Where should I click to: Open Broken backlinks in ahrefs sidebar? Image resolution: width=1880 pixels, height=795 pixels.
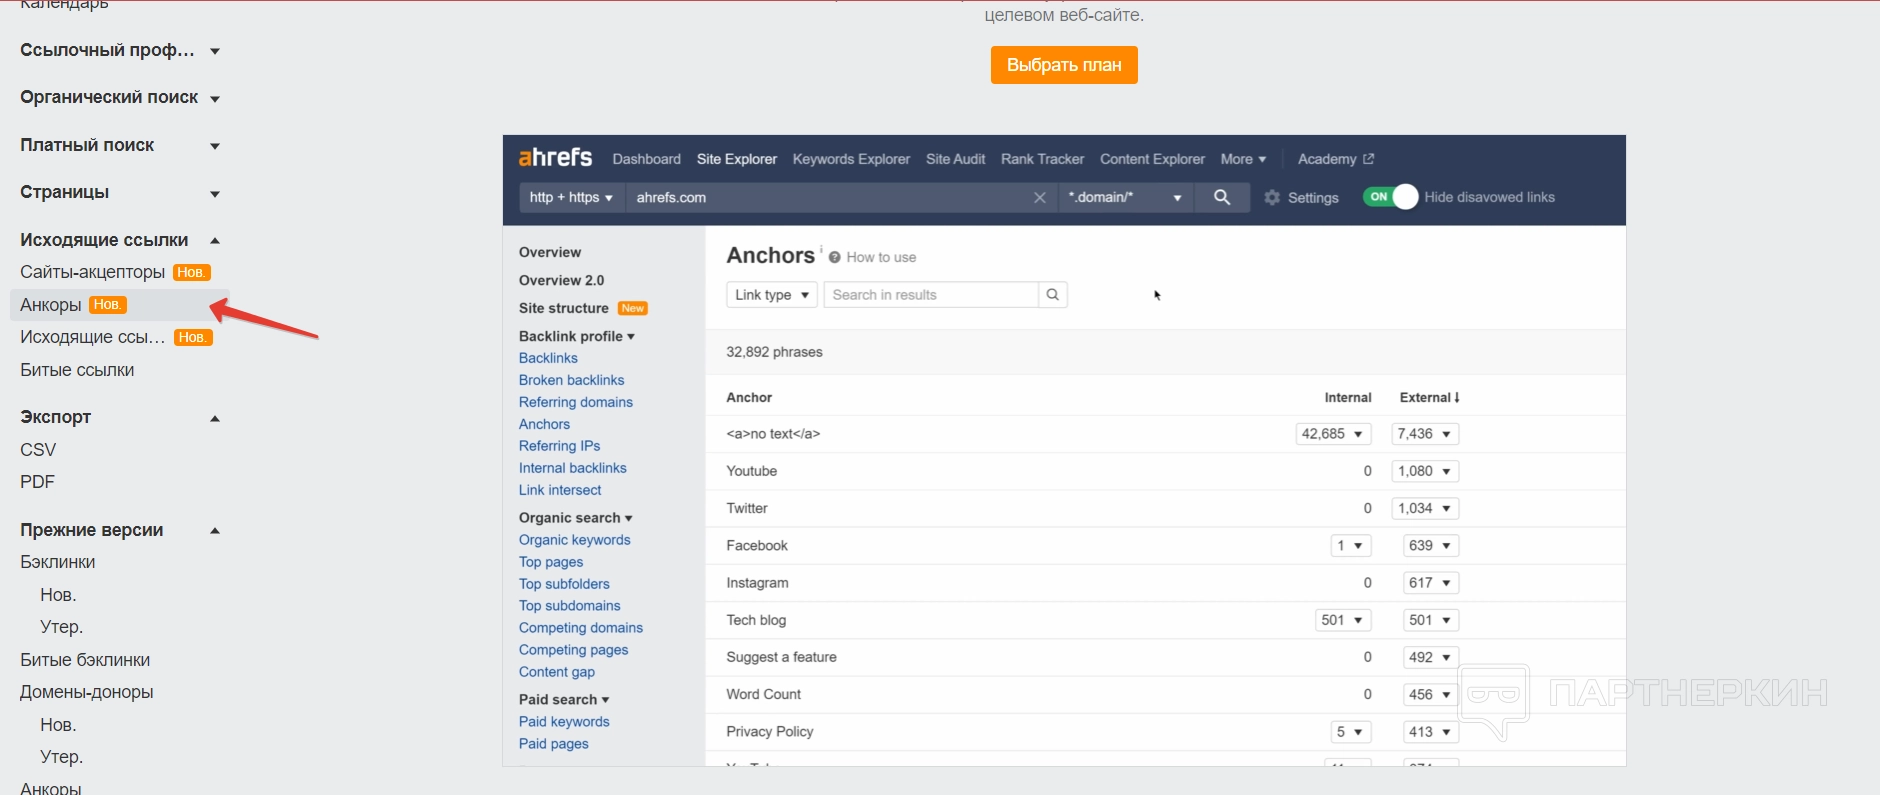coord(572,380)
